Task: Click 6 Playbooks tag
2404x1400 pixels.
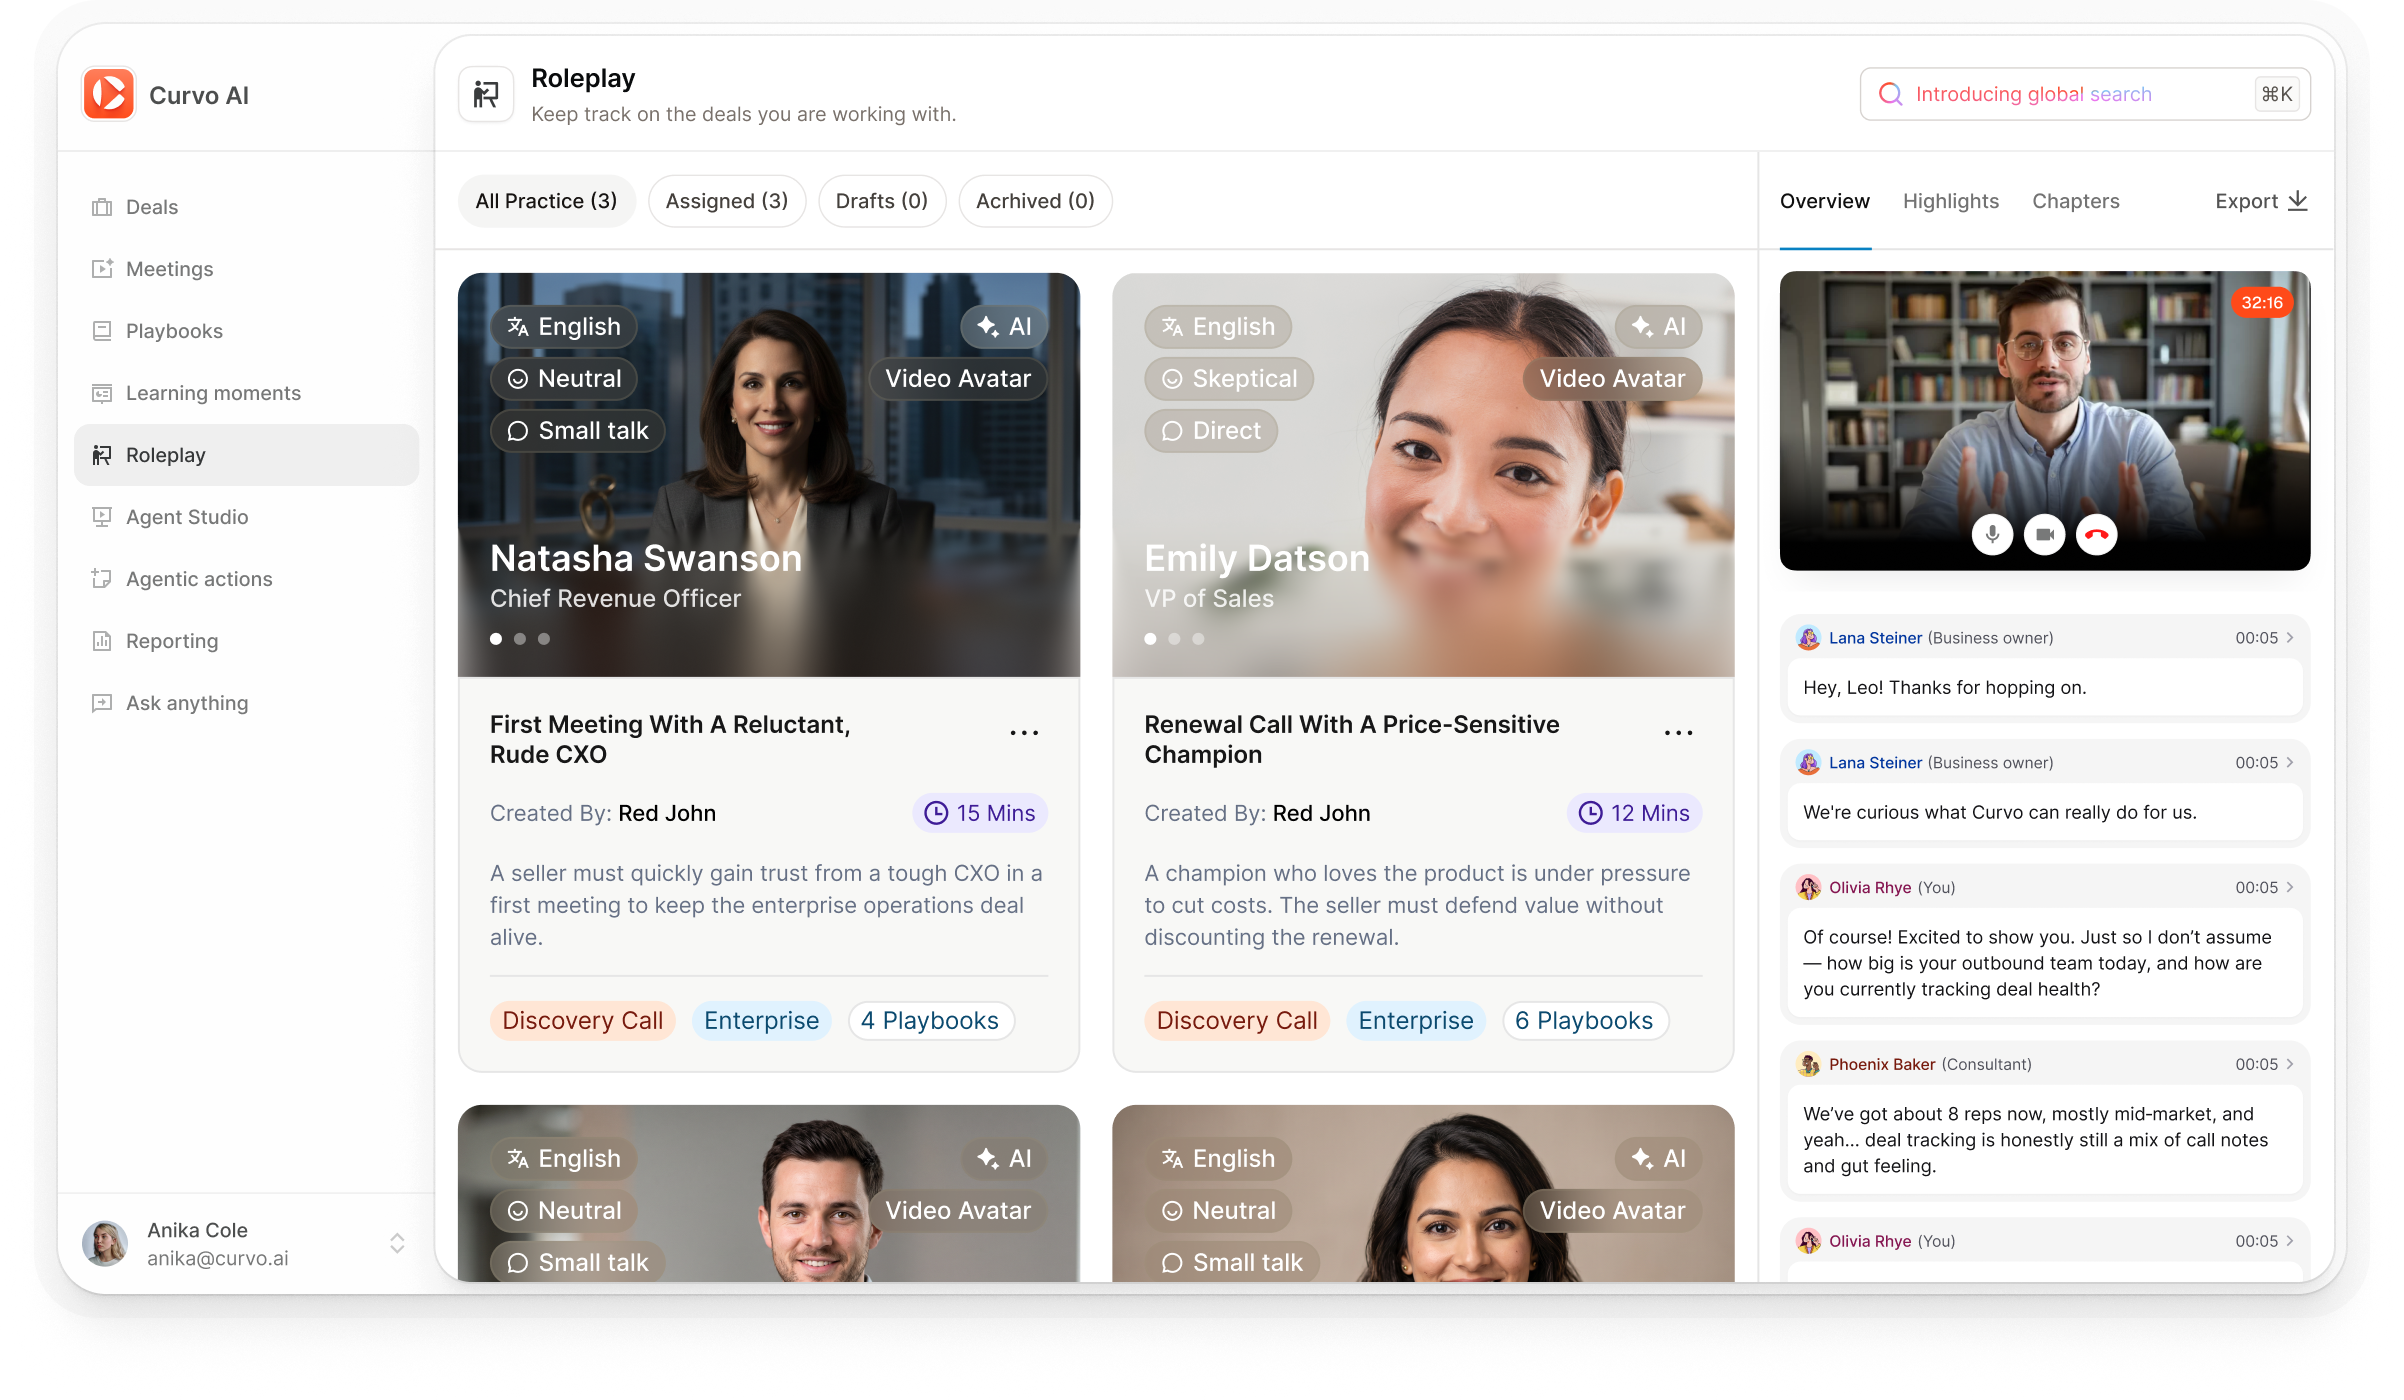Action: [x=1585, y=1021]
